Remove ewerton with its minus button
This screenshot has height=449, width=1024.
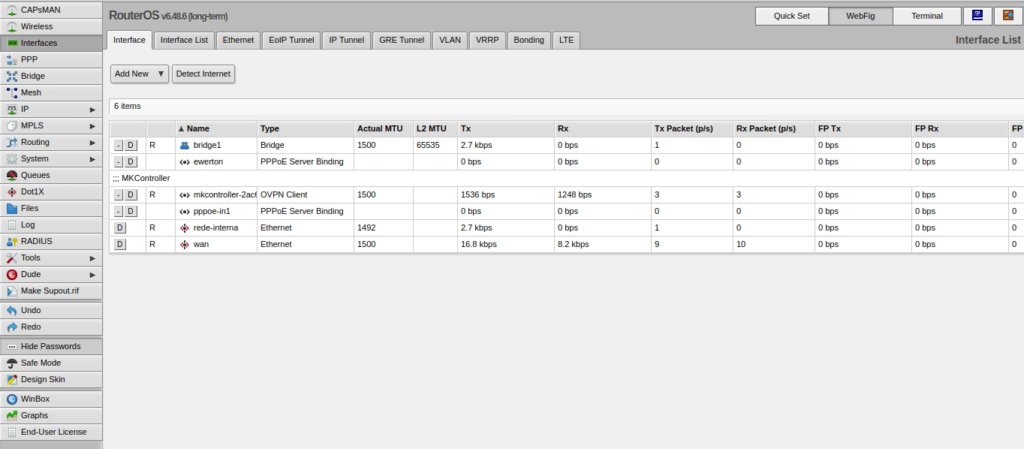pyautogui.click(x=118, y=162)
